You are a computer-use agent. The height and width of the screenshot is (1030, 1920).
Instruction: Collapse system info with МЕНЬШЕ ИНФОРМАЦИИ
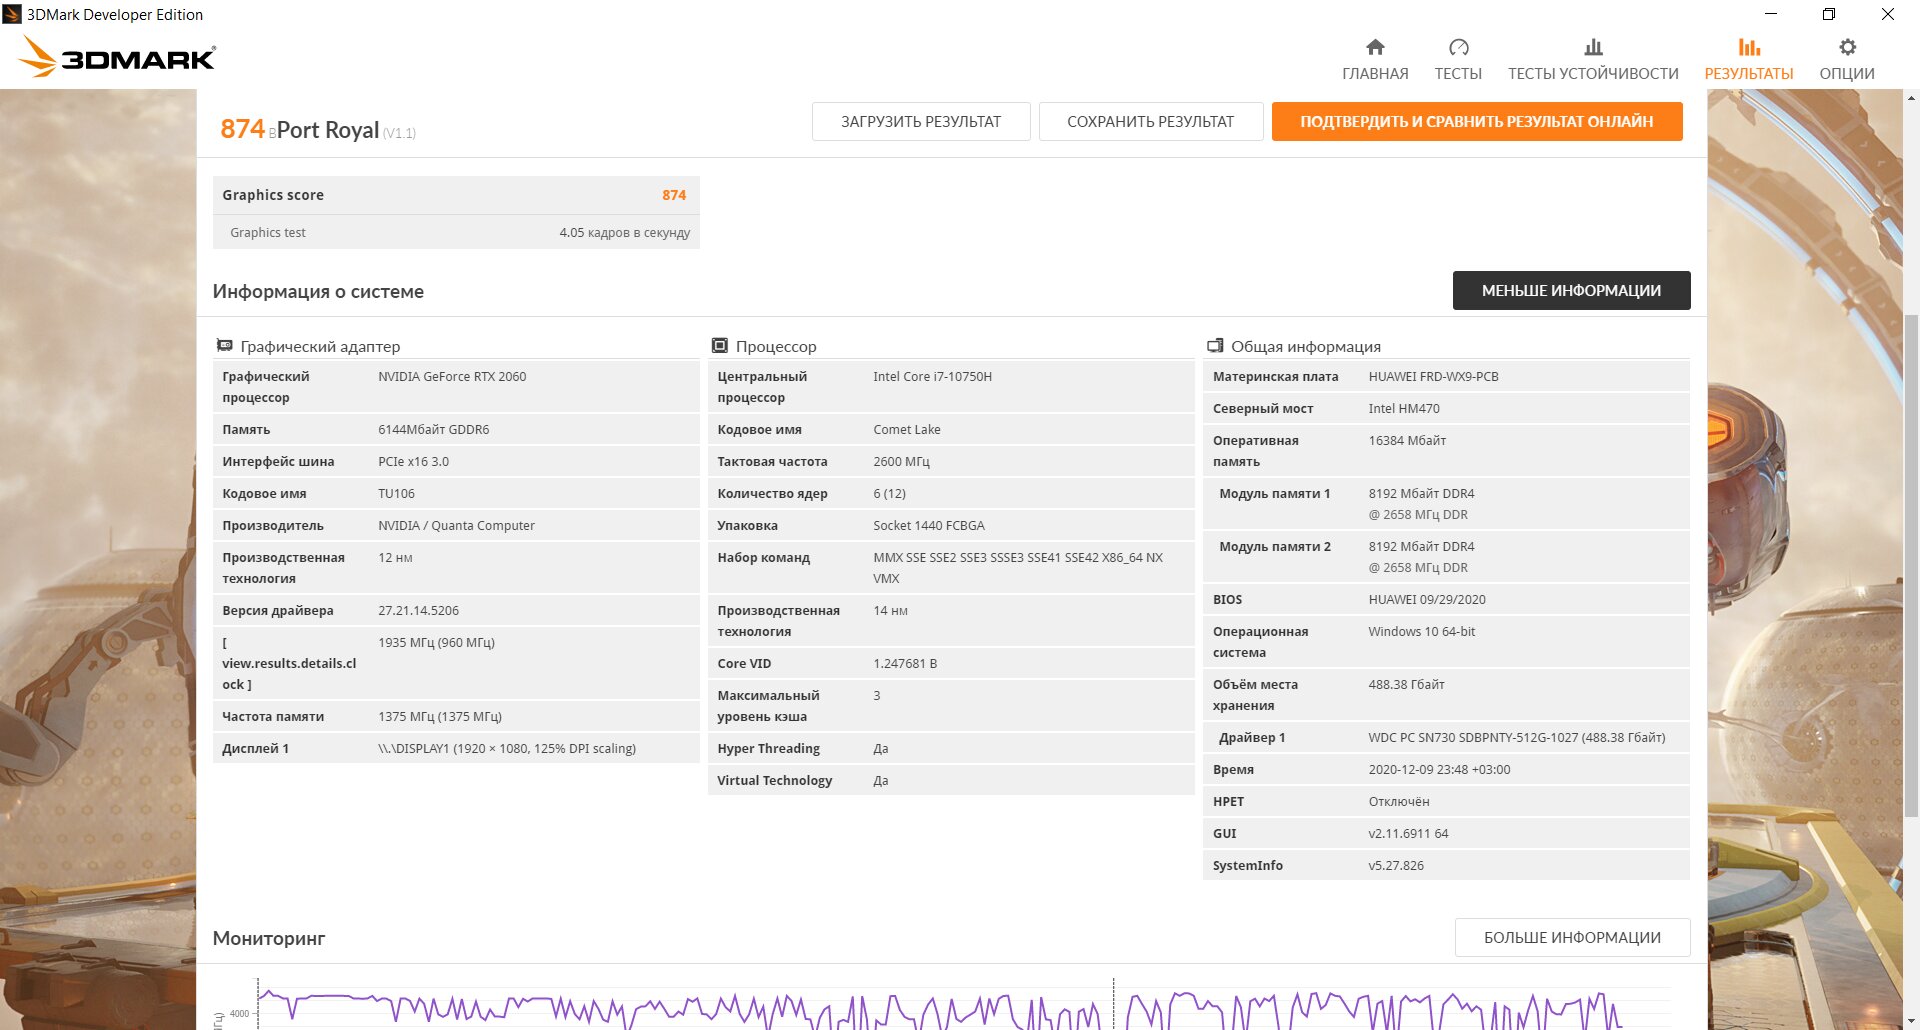(x=1571, y=291)
